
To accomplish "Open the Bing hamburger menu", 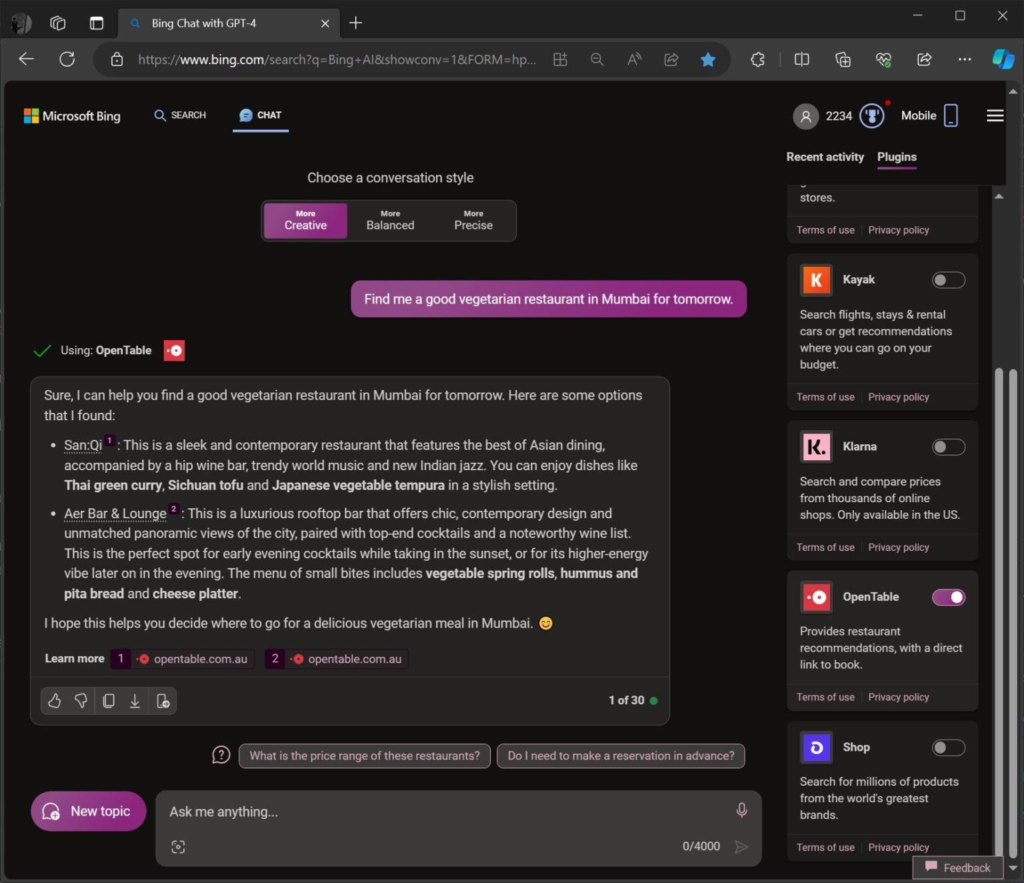I will (995, 116).
